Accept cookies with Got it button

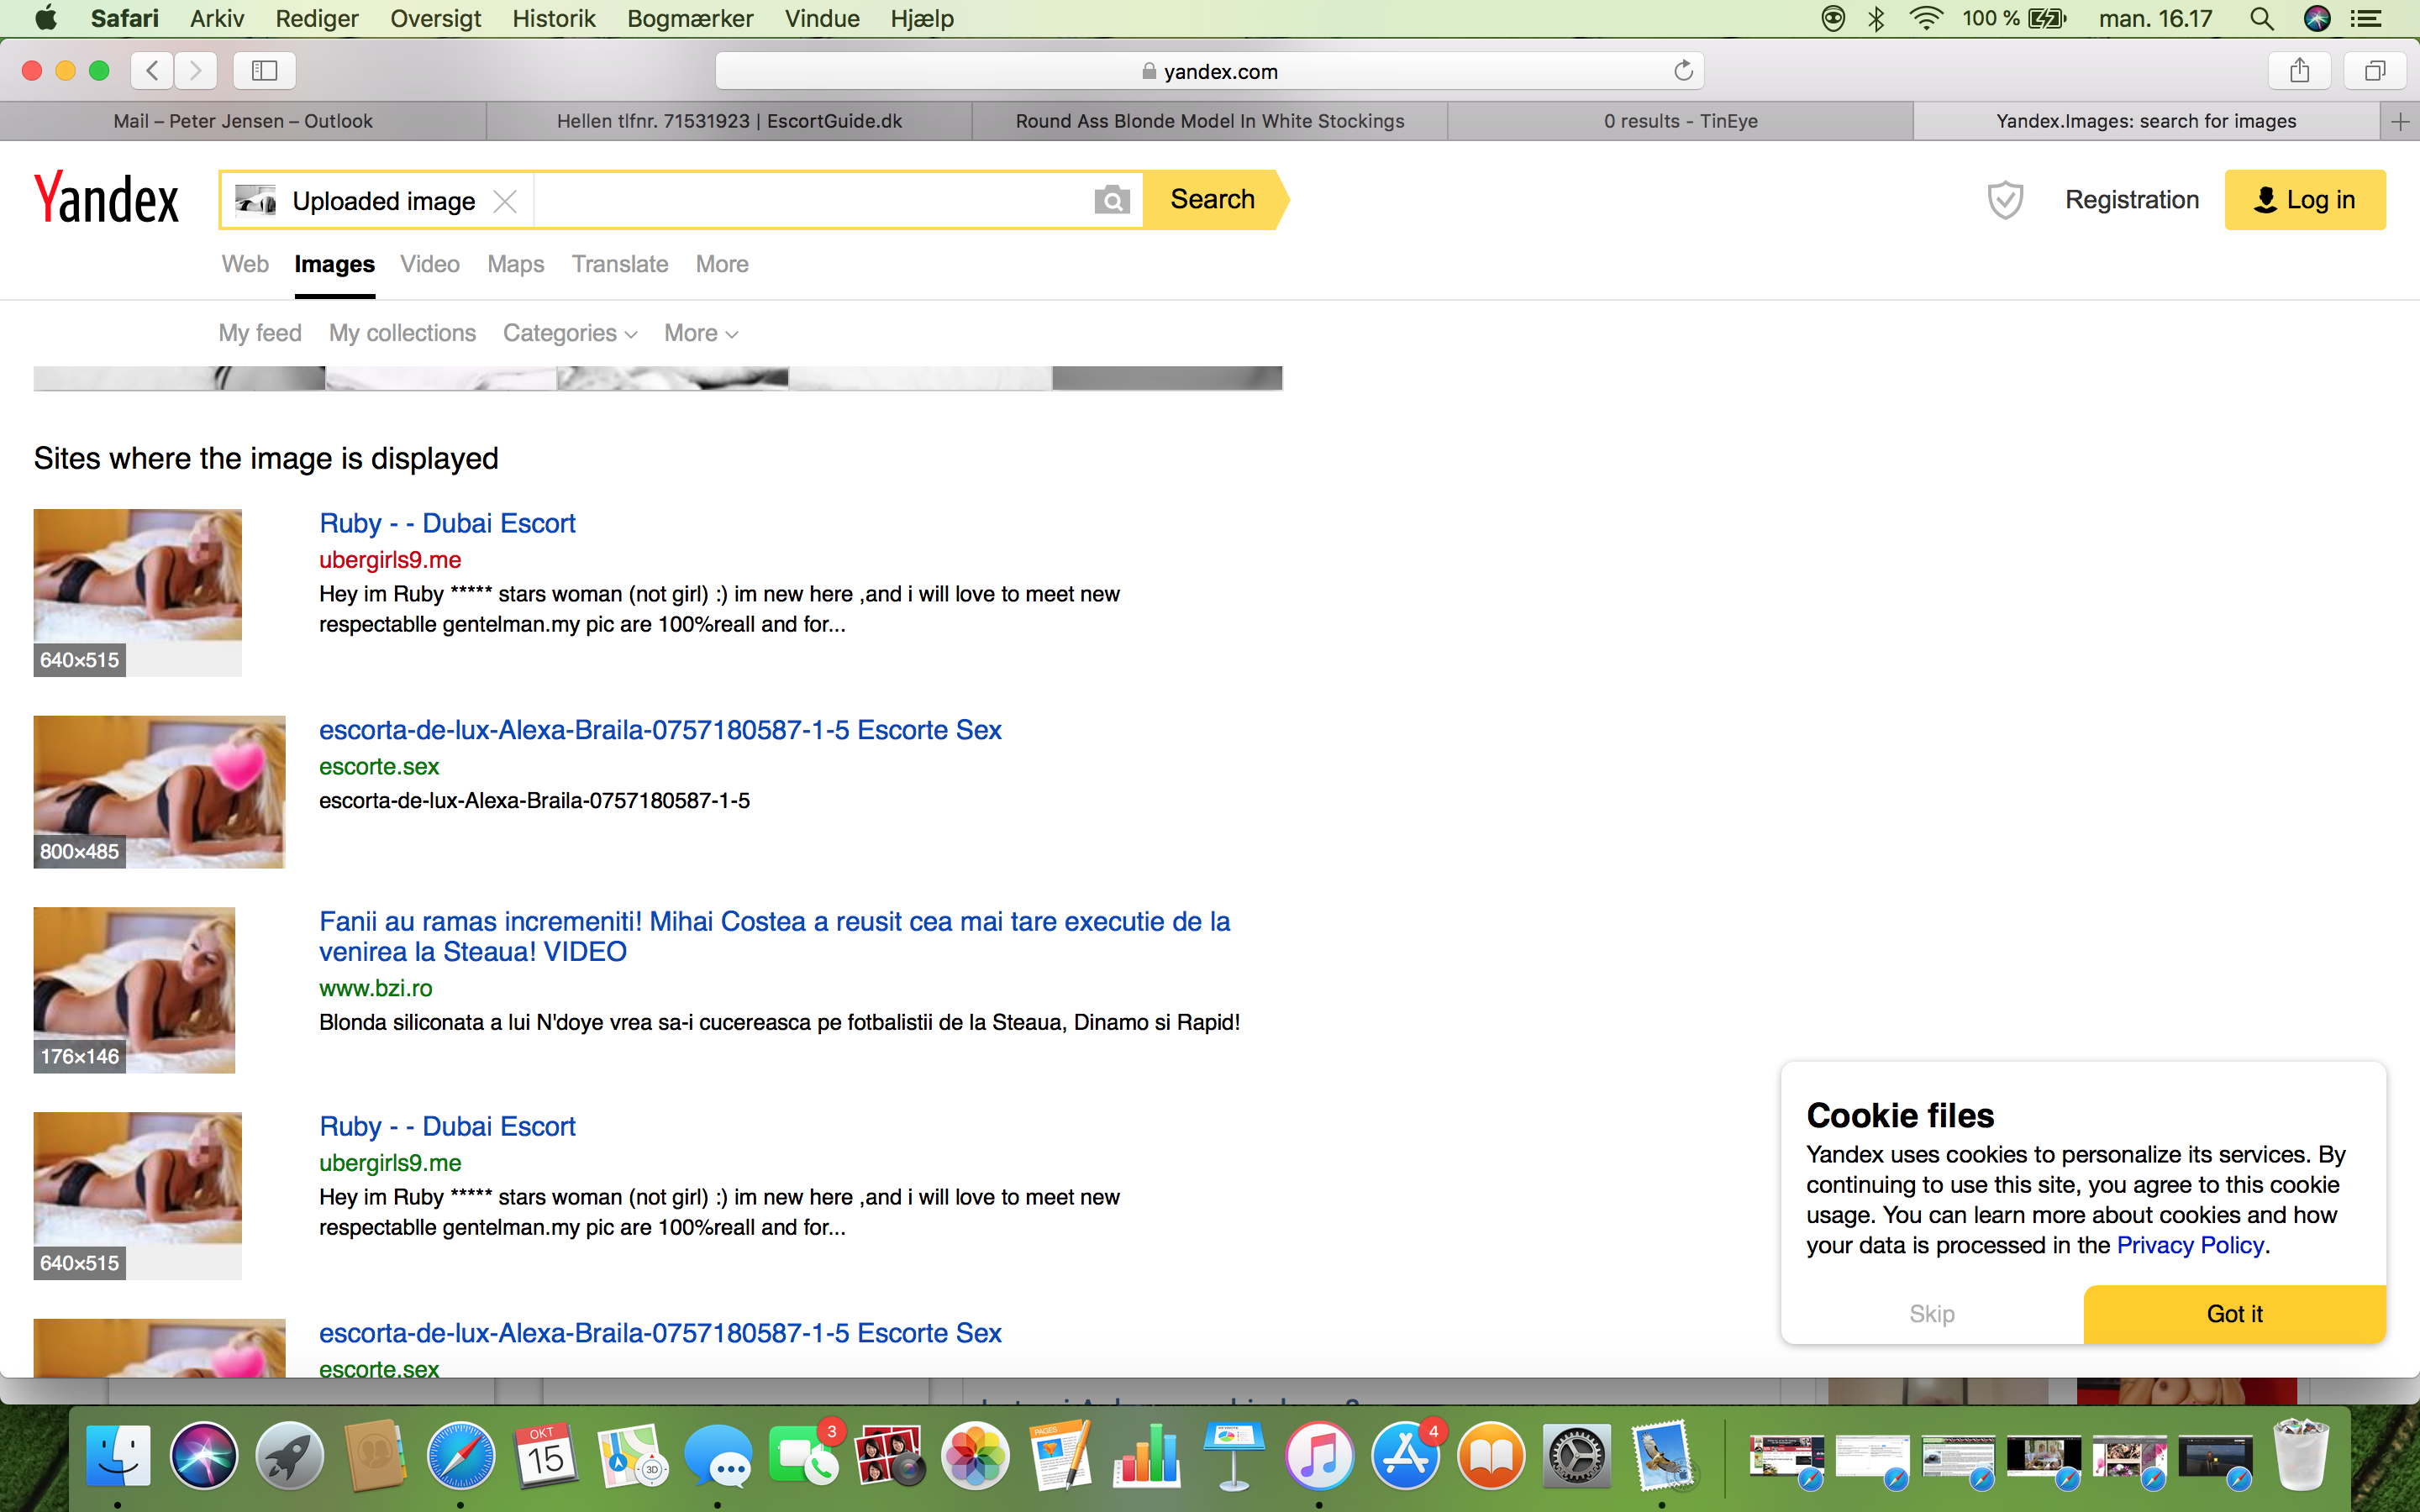2235,1313
